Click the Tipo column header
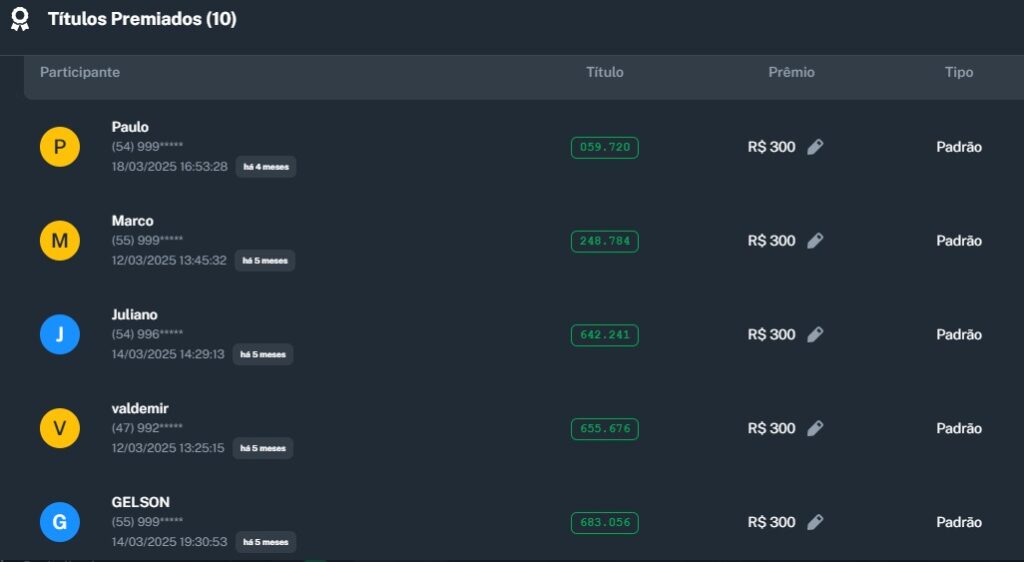 click(x=958, y=72)
